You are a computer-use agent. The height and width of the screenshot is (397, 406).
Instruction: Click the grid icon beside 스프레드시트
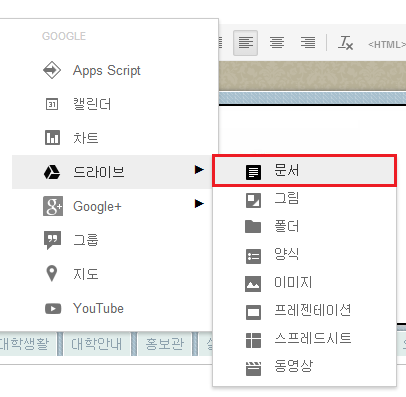point(253,340)
